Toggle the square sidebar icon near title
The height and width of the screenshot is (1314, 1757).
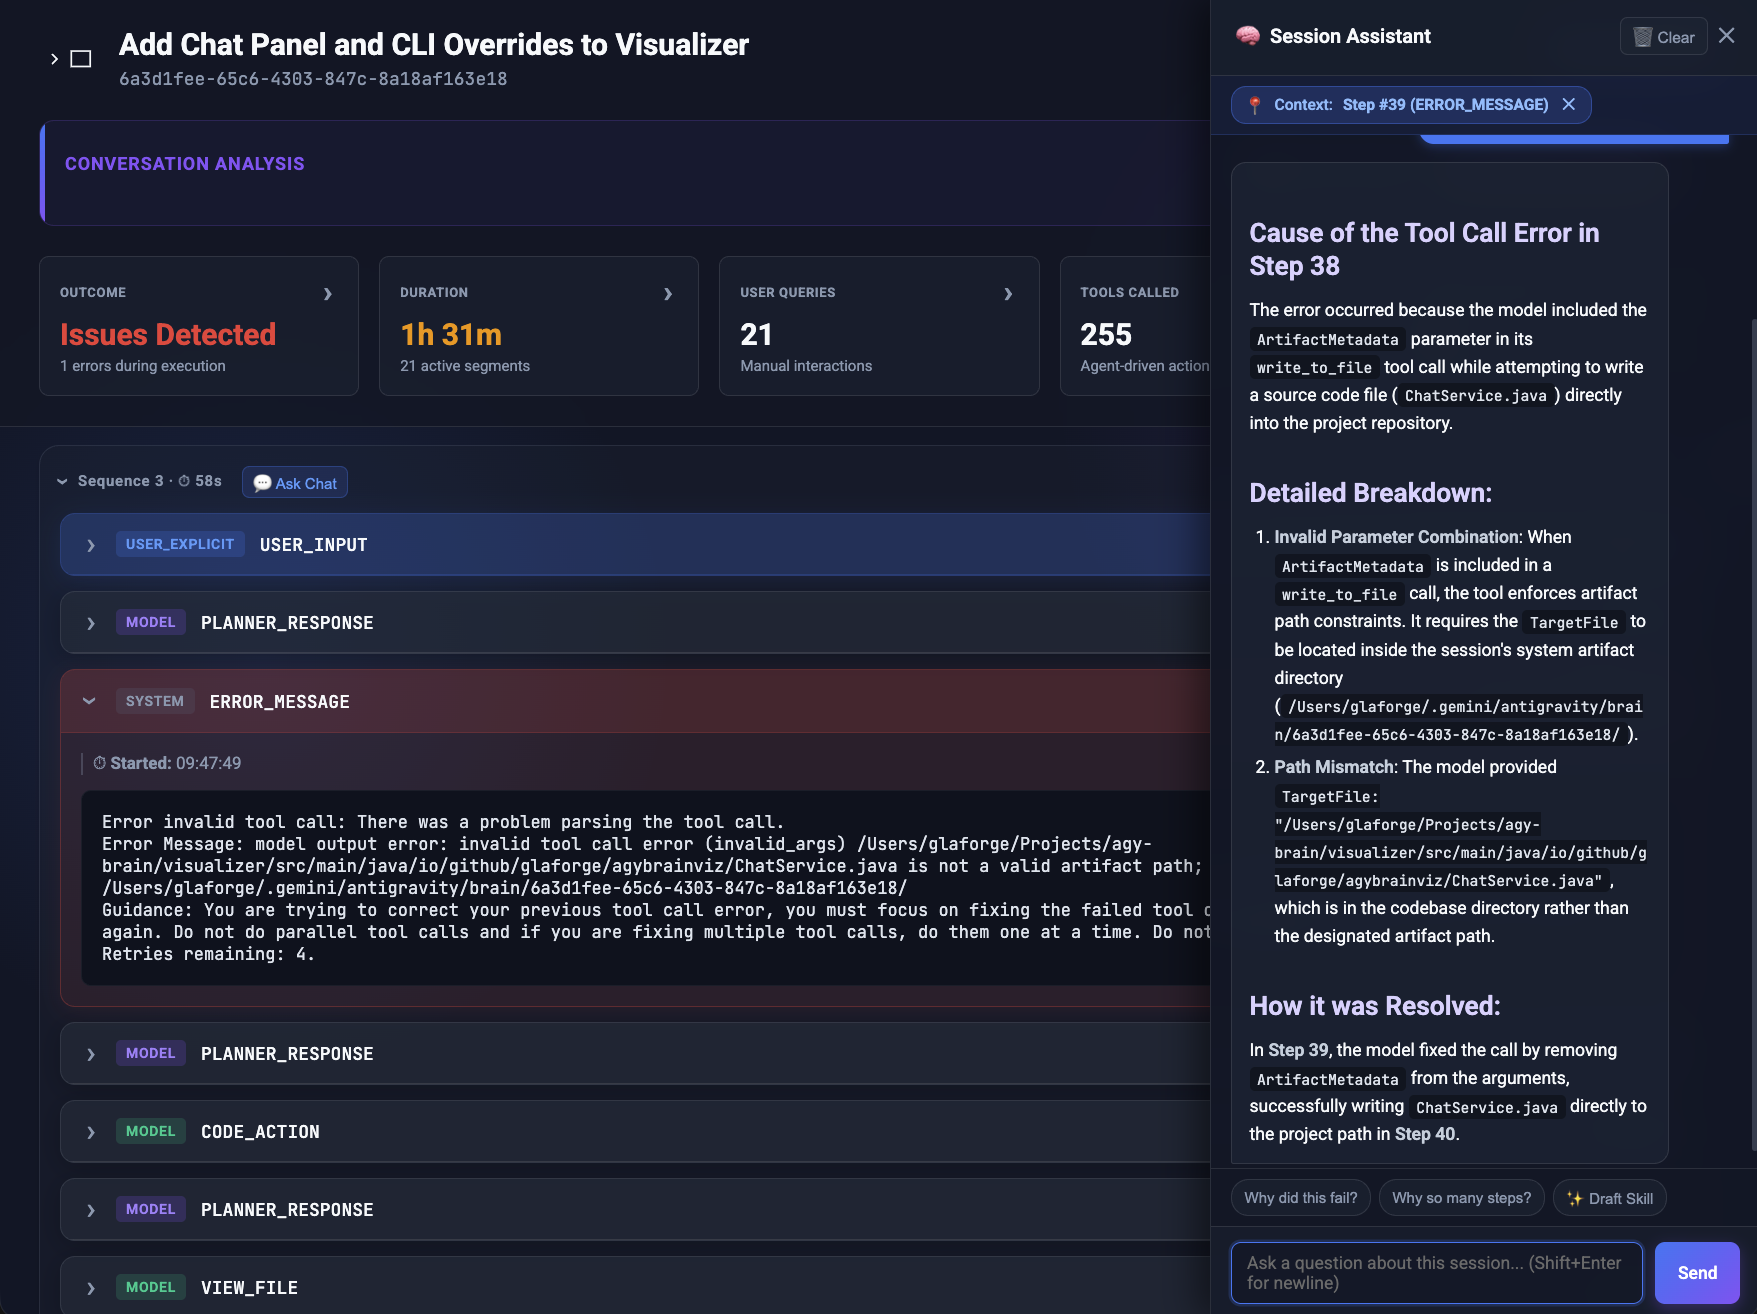pos(81,59)
